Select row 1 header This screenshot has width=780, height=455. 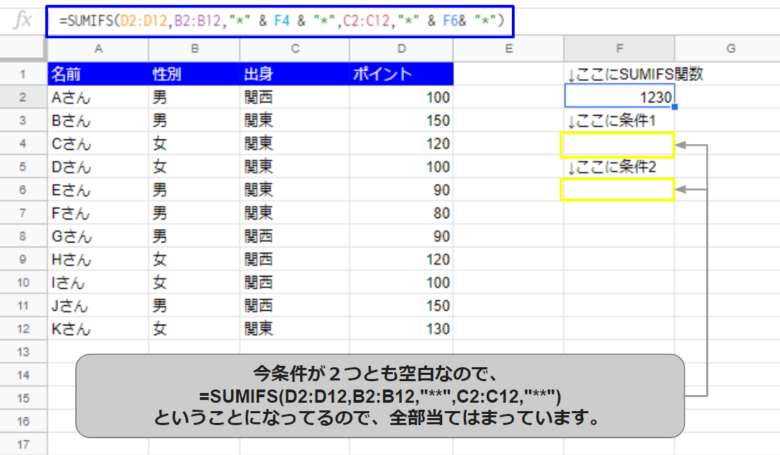23,74
